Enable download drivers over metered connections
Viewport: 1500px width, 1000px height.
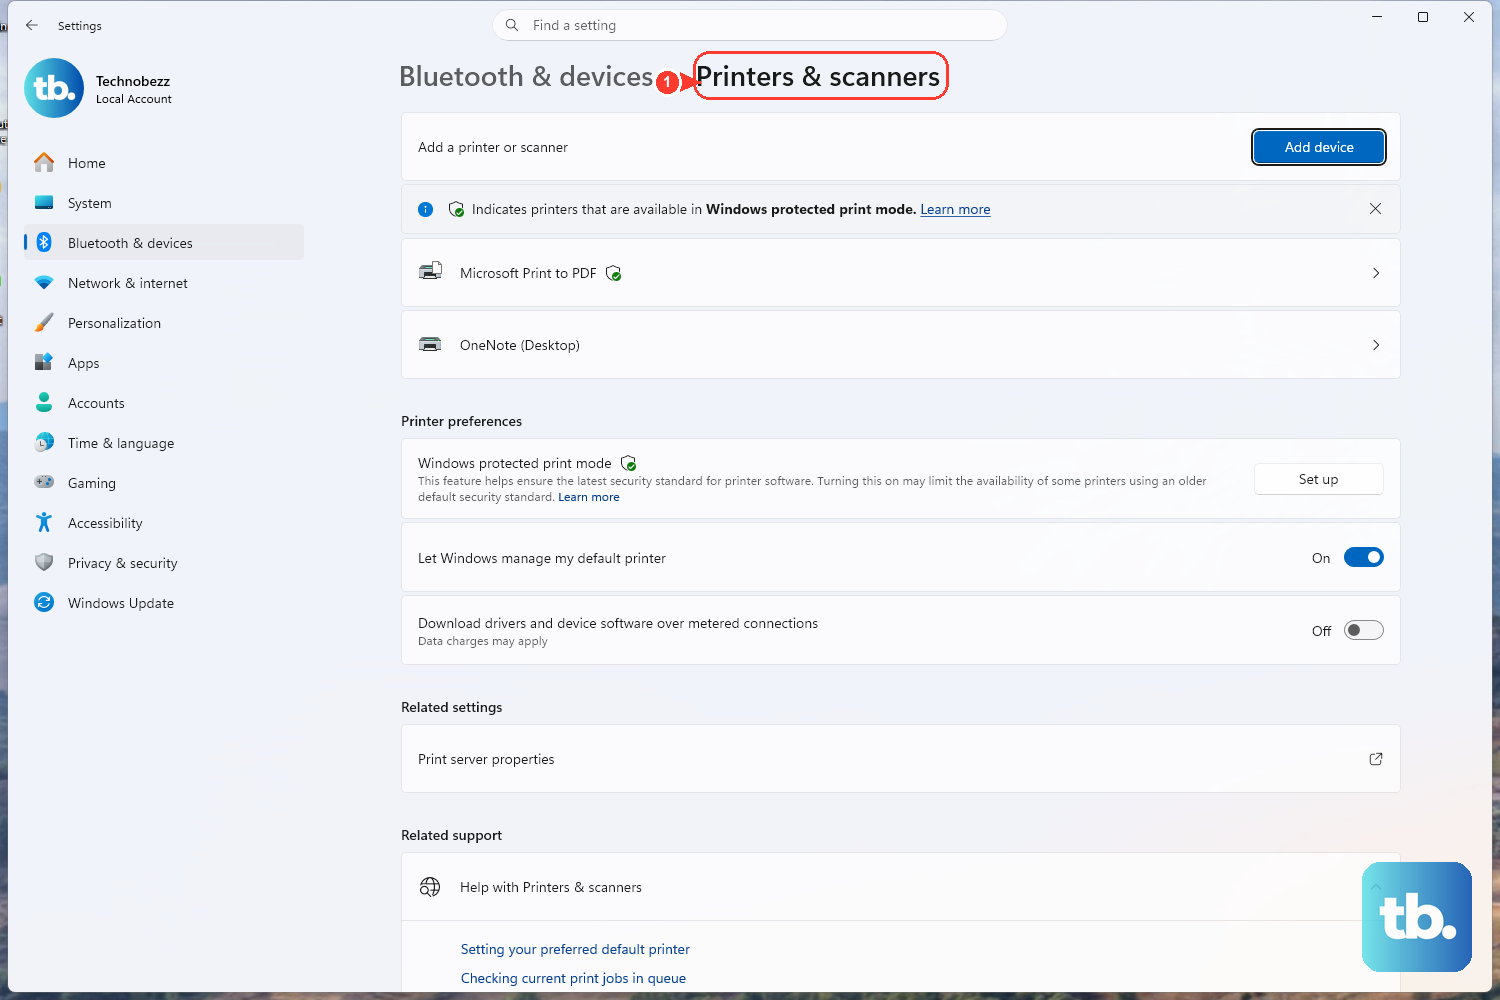click(1364, 630)
